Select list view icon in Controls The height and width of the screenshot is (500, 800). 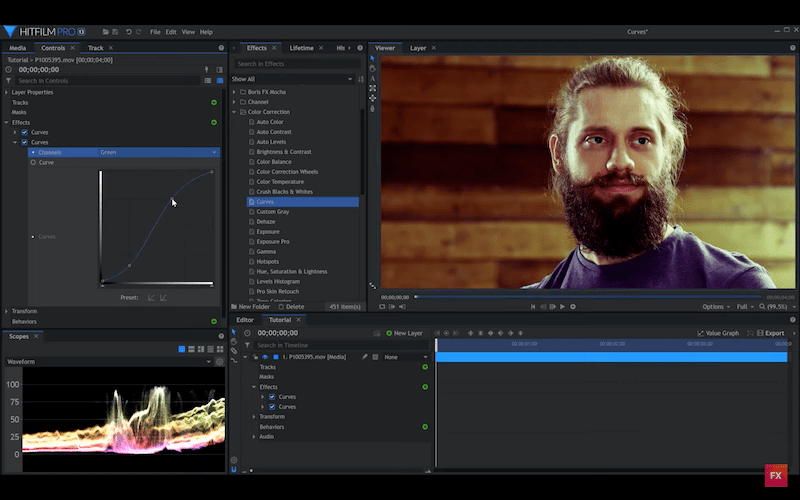tap(208, 81)
